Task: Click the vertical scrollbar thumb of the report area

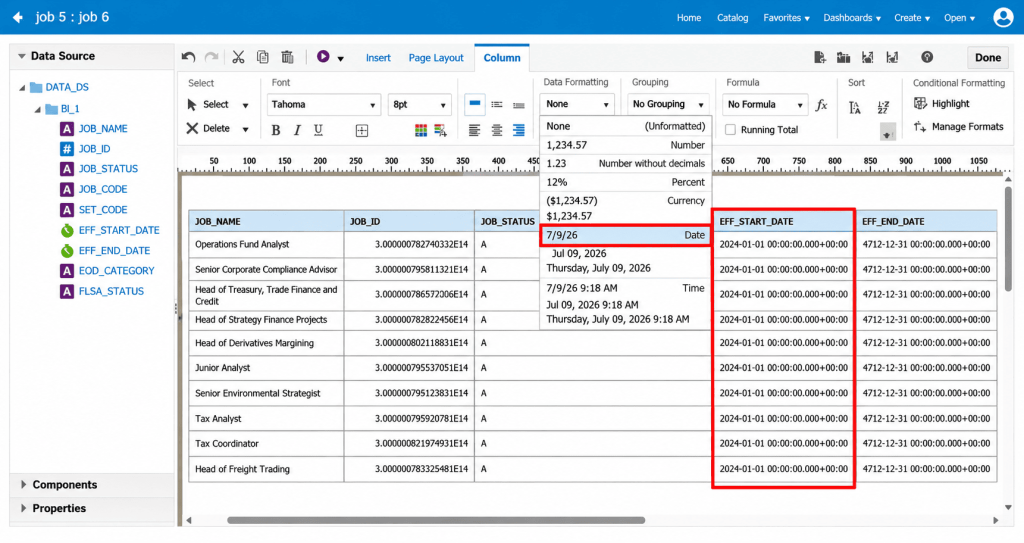Action: [1008, 240]
